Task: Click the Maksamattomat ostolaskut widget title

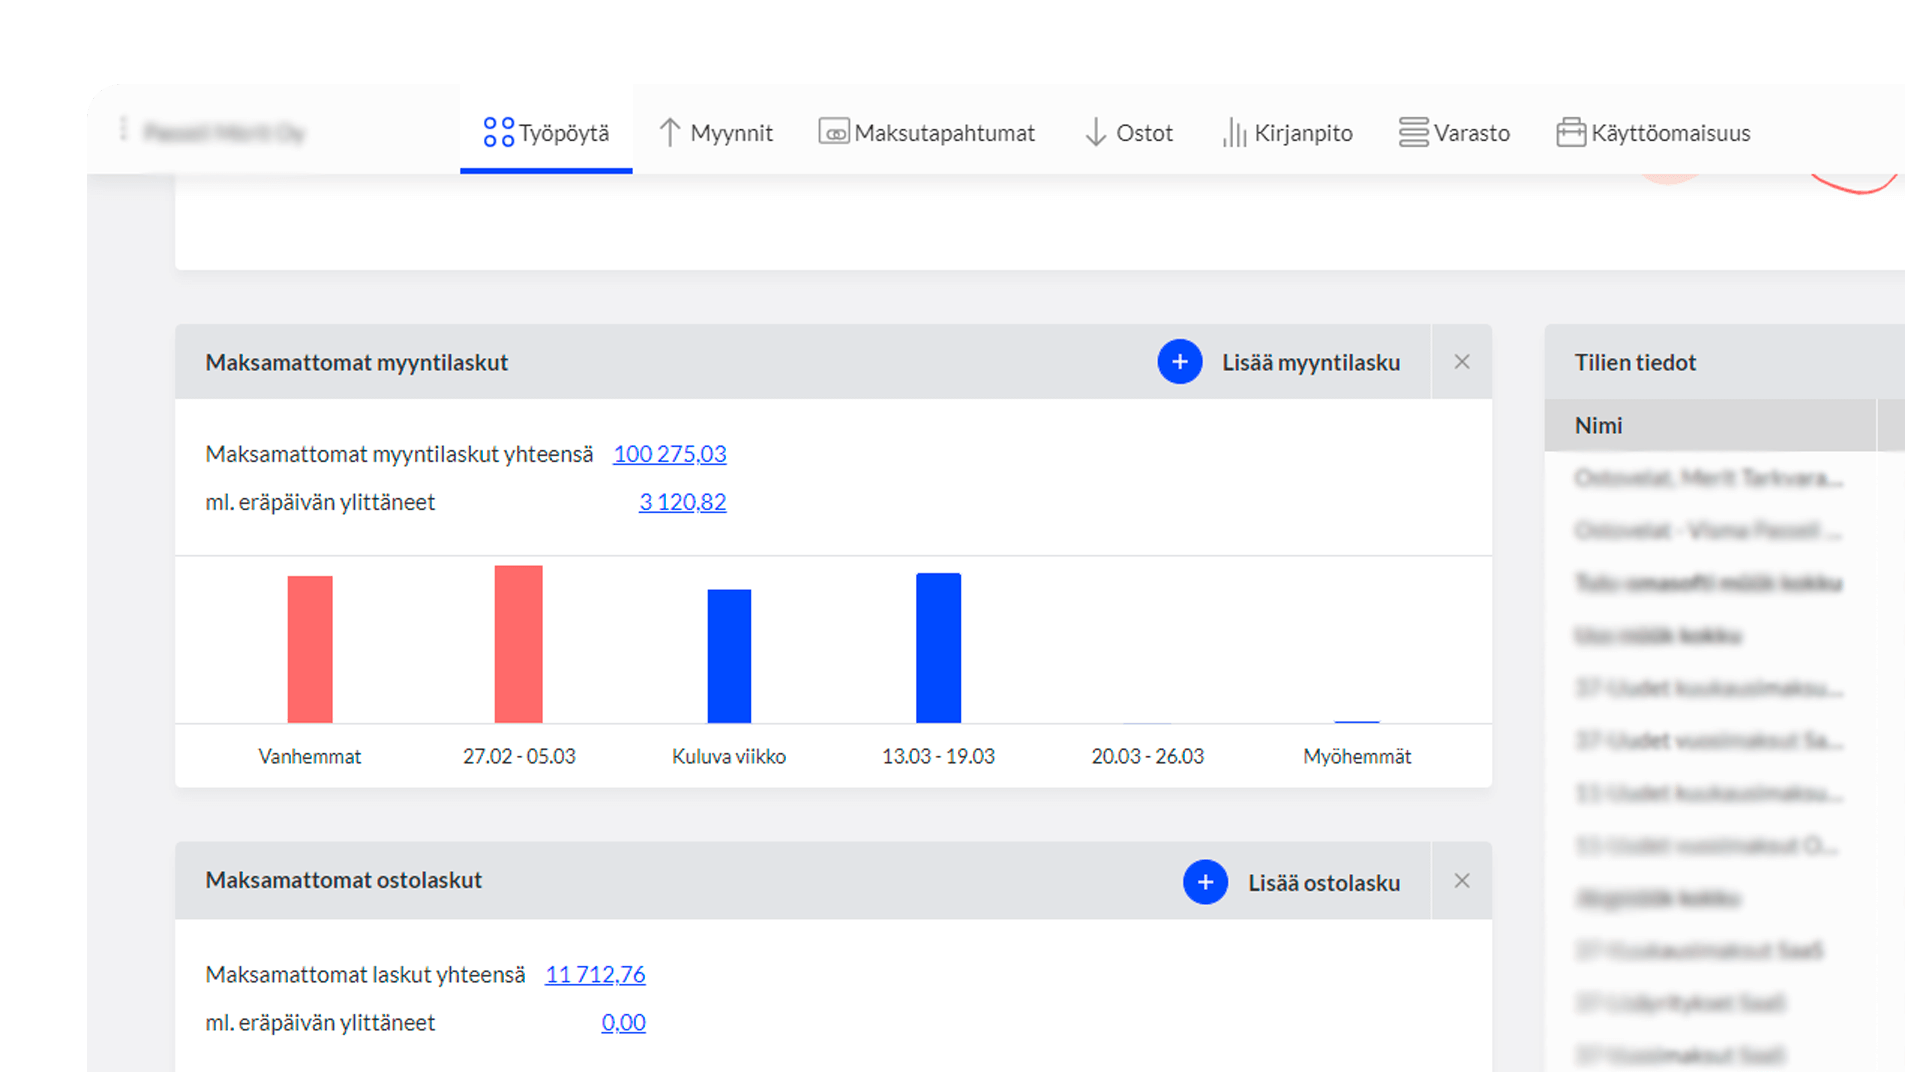Action: point(344,880)
